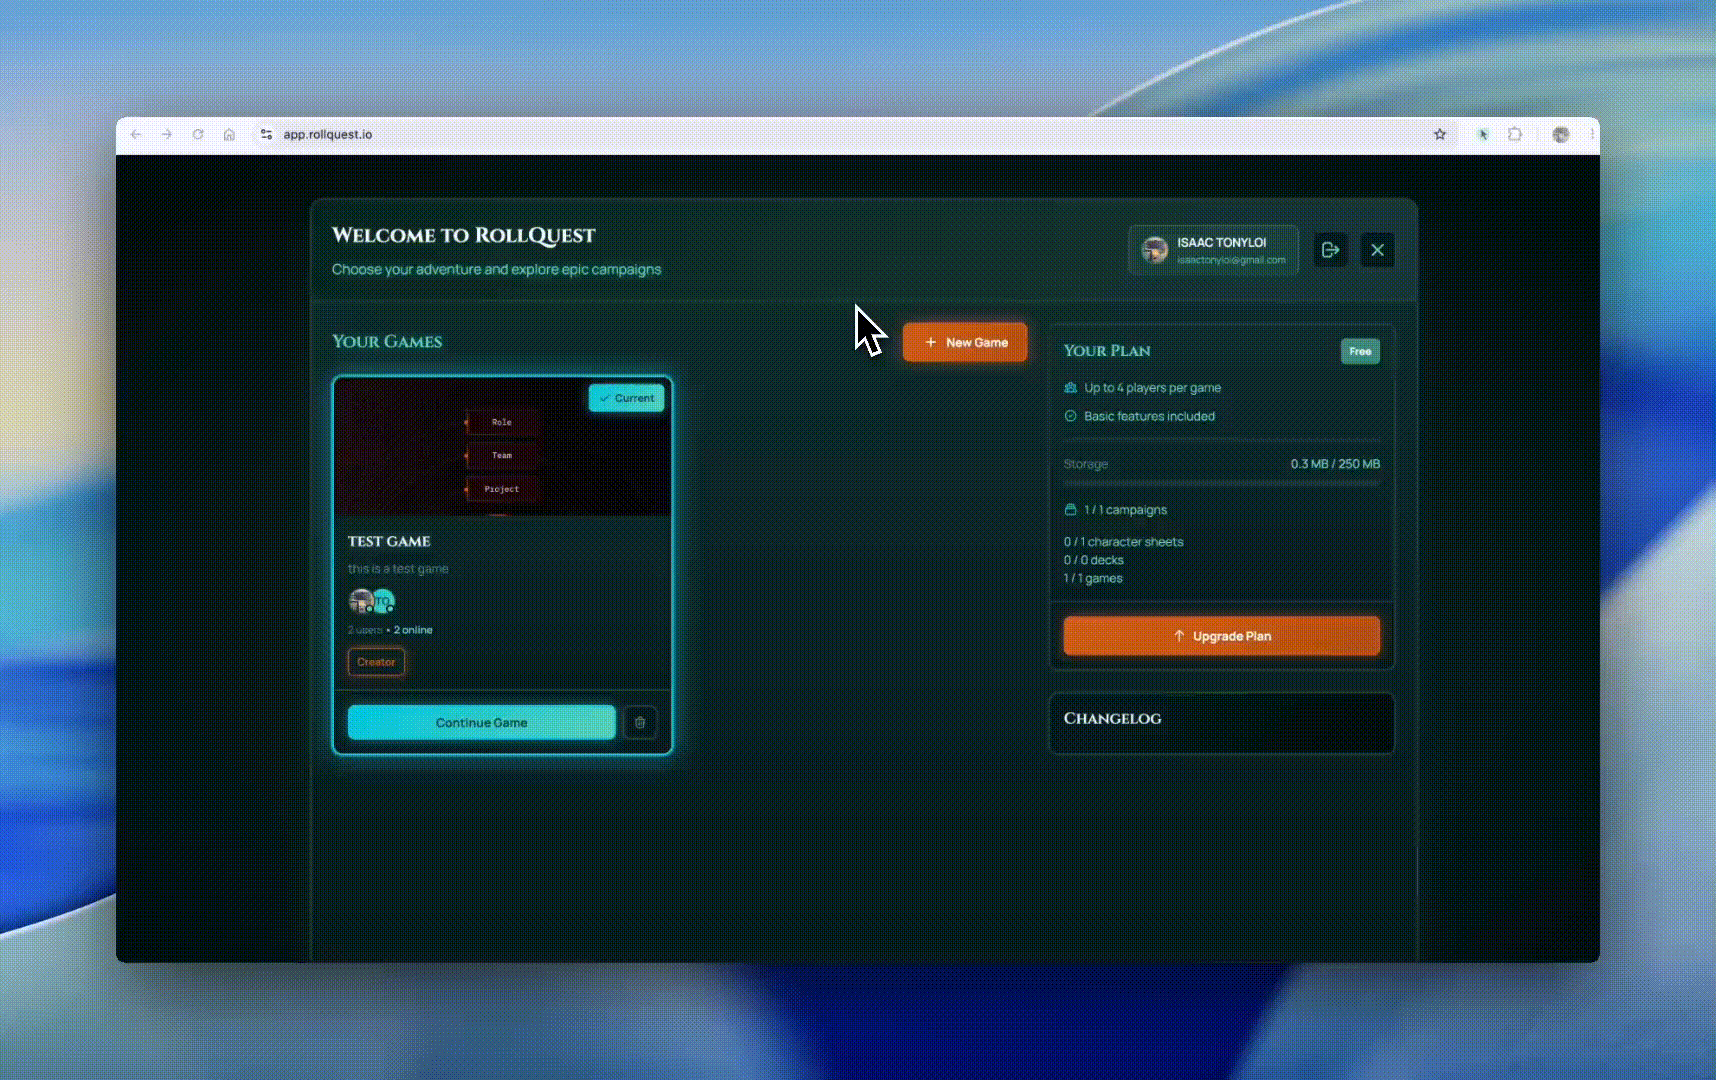1716x1080 pixels.
Task: Click the Welcome to RollQuest heading
Action: (x=463, y=235)
